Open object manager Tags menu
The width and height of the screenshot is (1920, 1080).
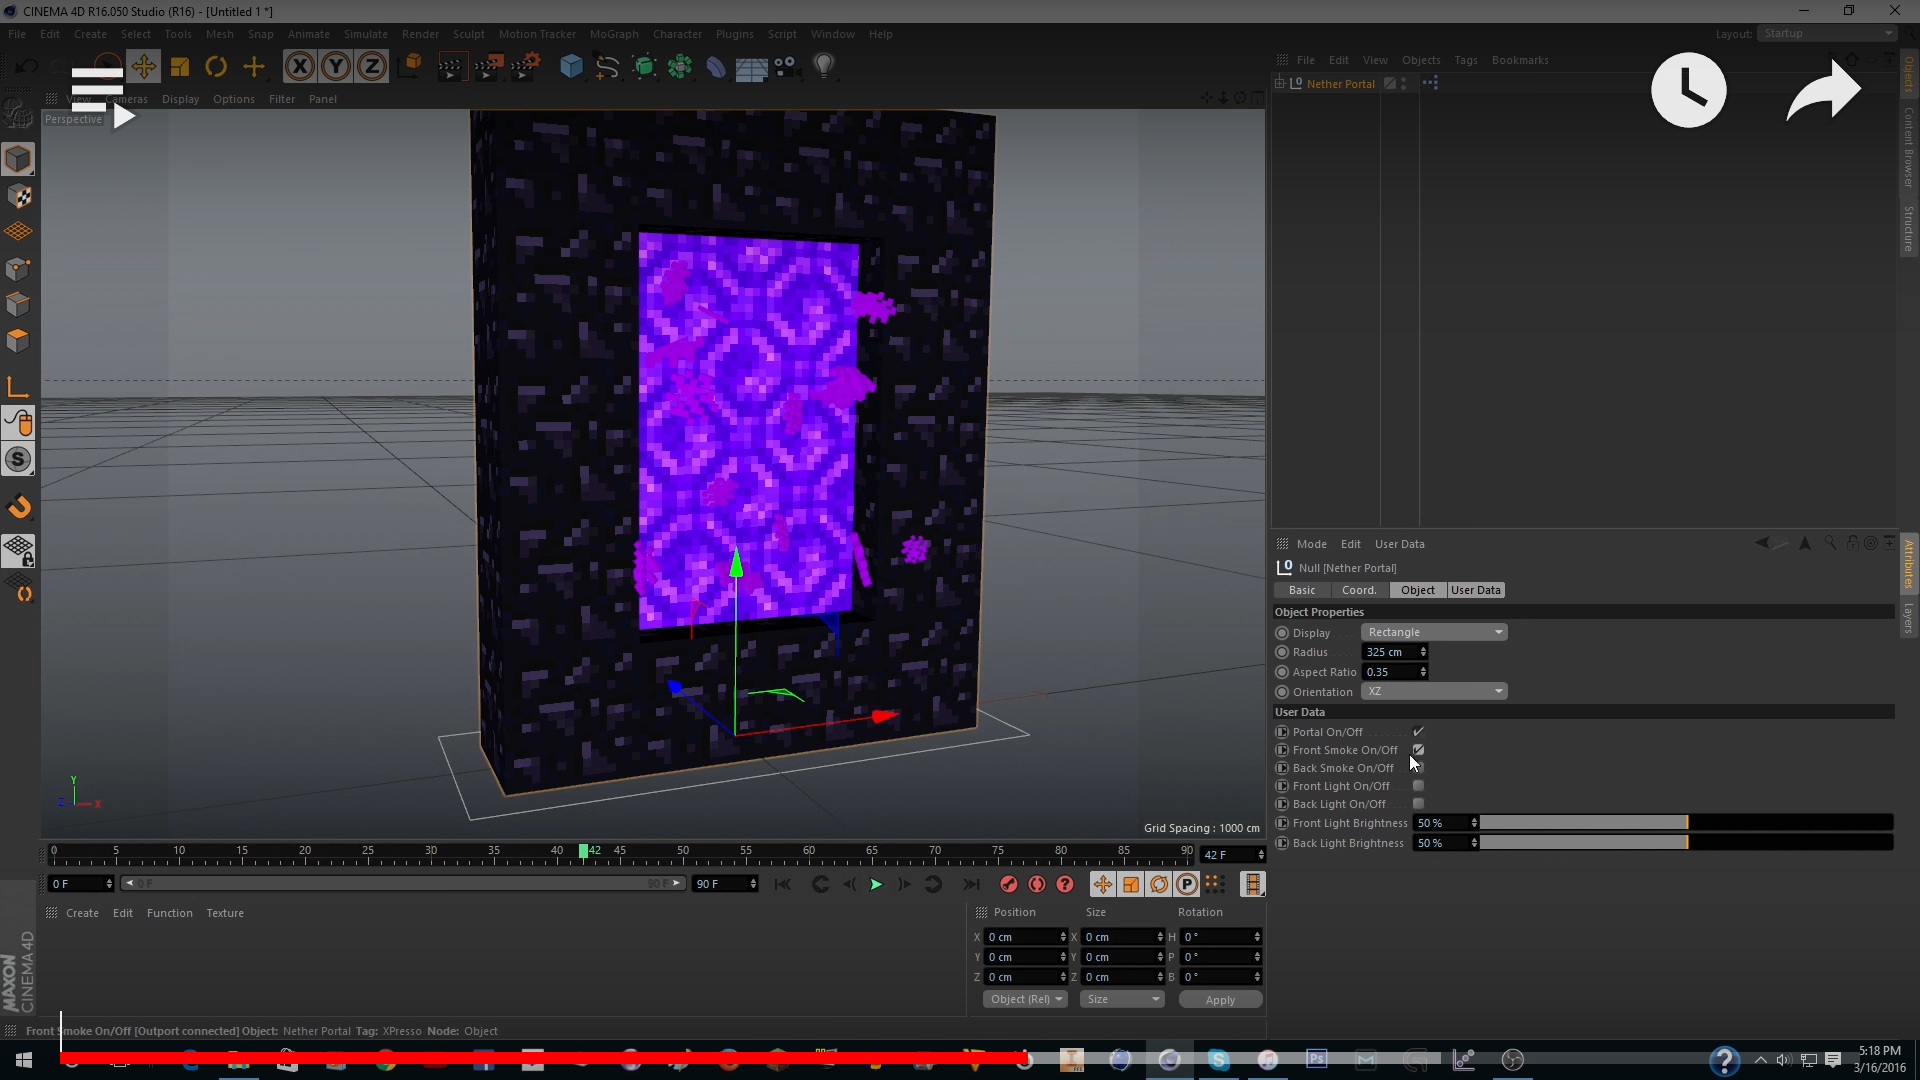pos(1466,60)
